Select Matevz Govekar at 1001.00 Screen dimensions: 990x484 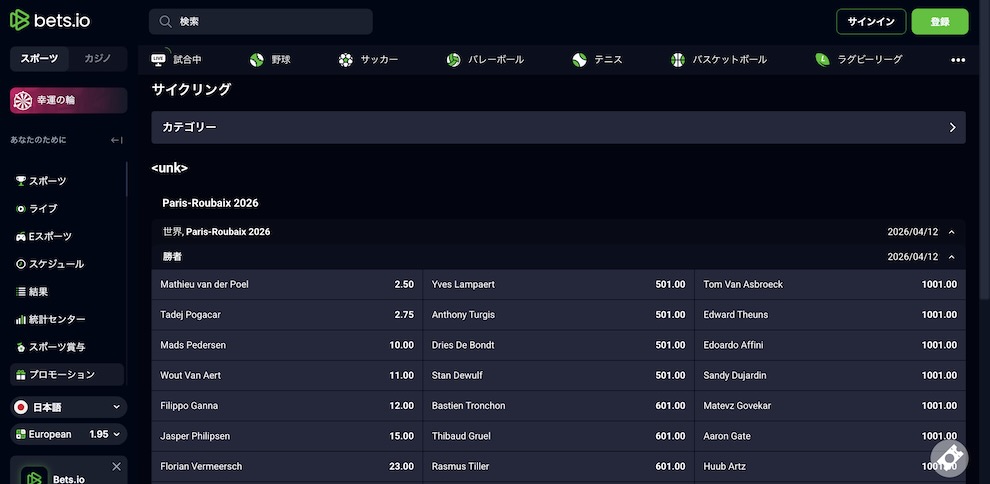coord(830,406)
